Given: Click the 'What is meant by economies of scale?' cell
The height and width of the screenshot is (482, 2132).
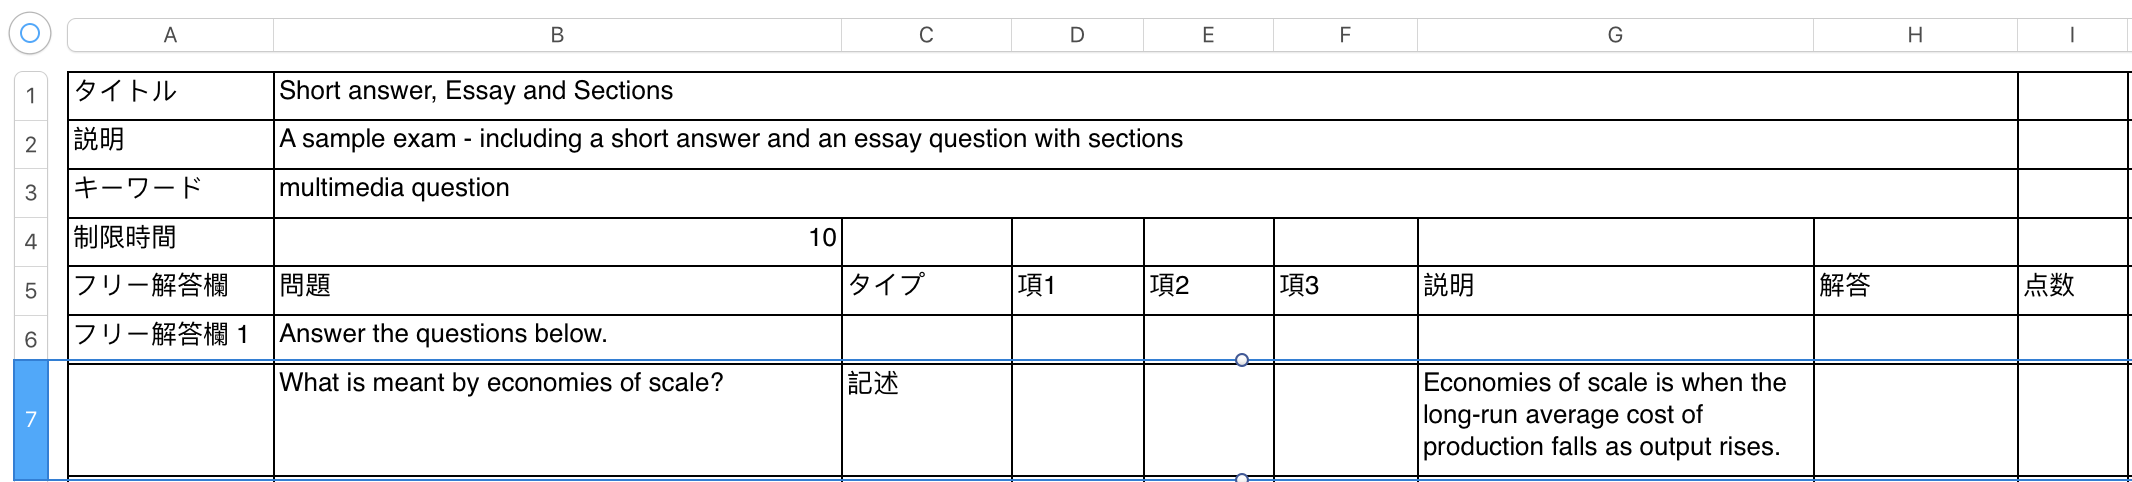Looking at the screenshot, I should point(557,418).
